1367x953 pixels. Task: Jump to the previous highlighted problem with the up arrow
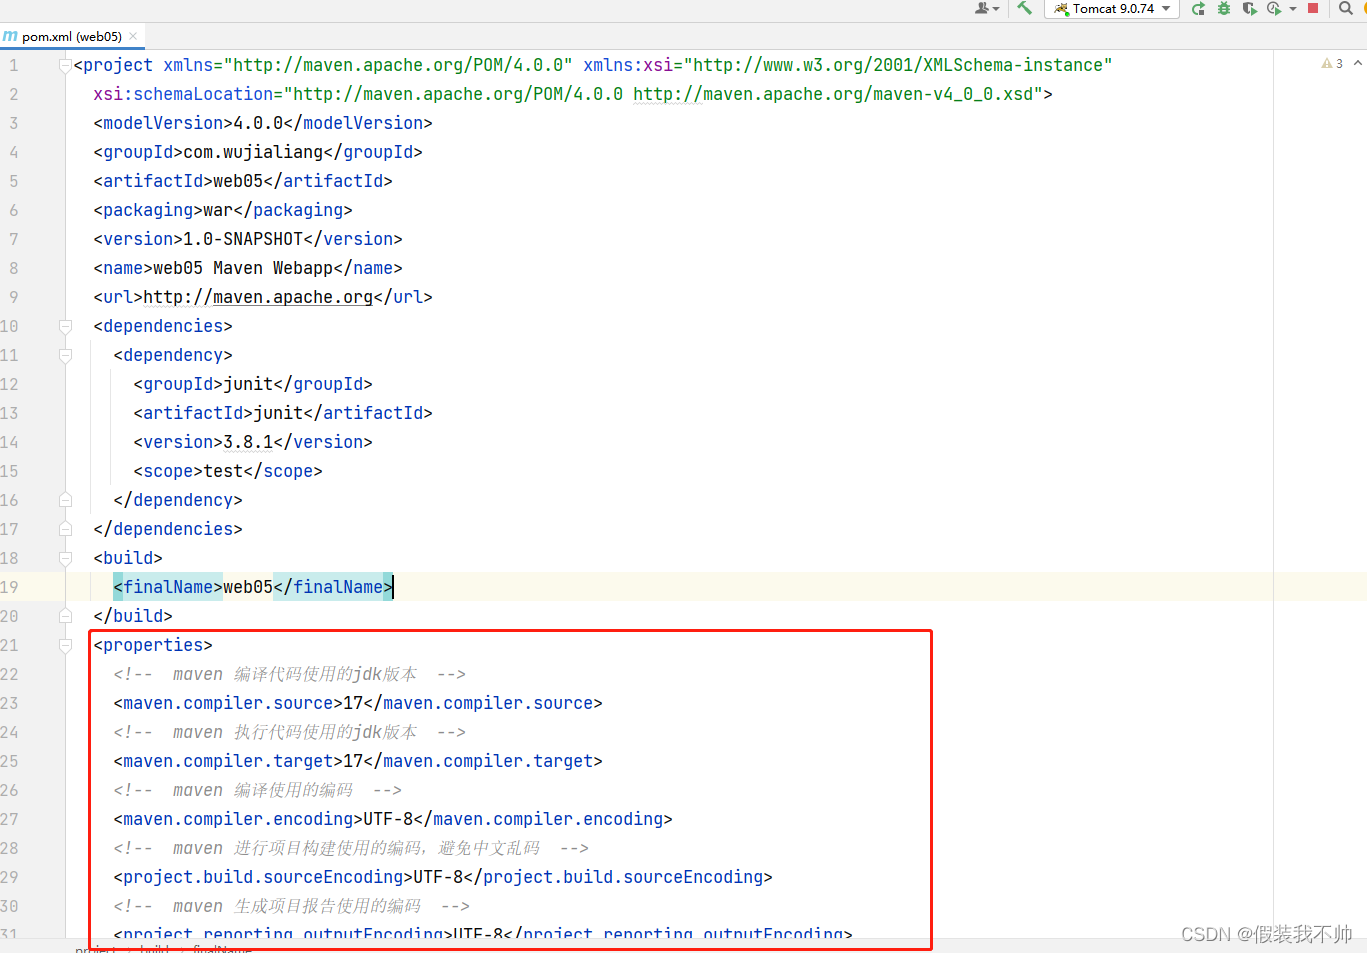point(1358,63)
